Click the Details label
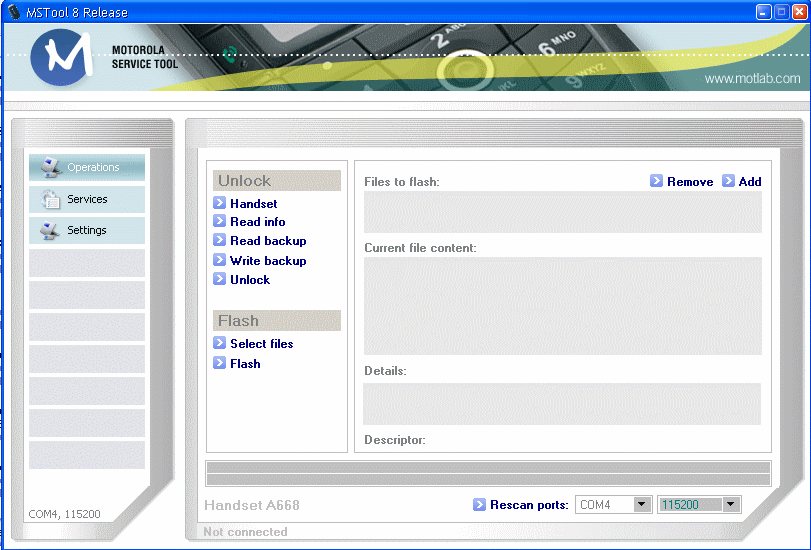The height and width of the screenshot is (550, 811). pos(385,371)
